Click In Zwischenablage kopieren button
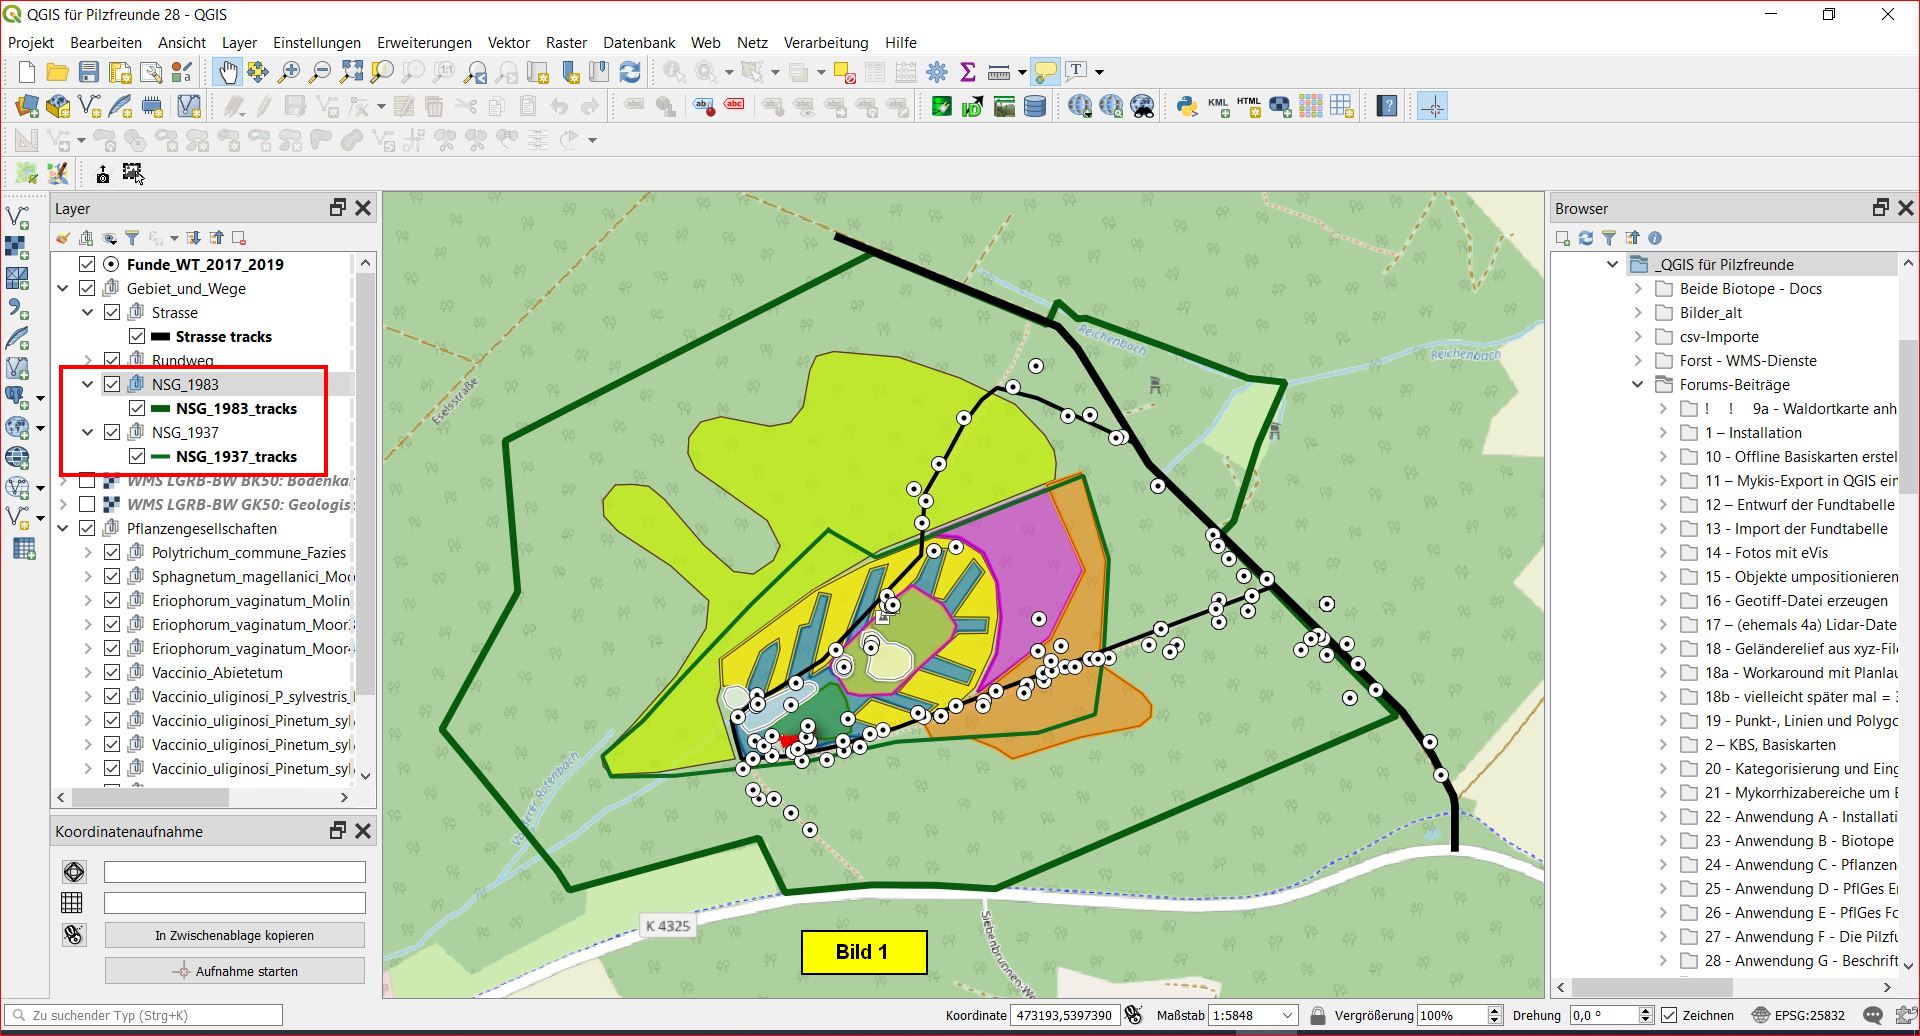 [234, 935]
